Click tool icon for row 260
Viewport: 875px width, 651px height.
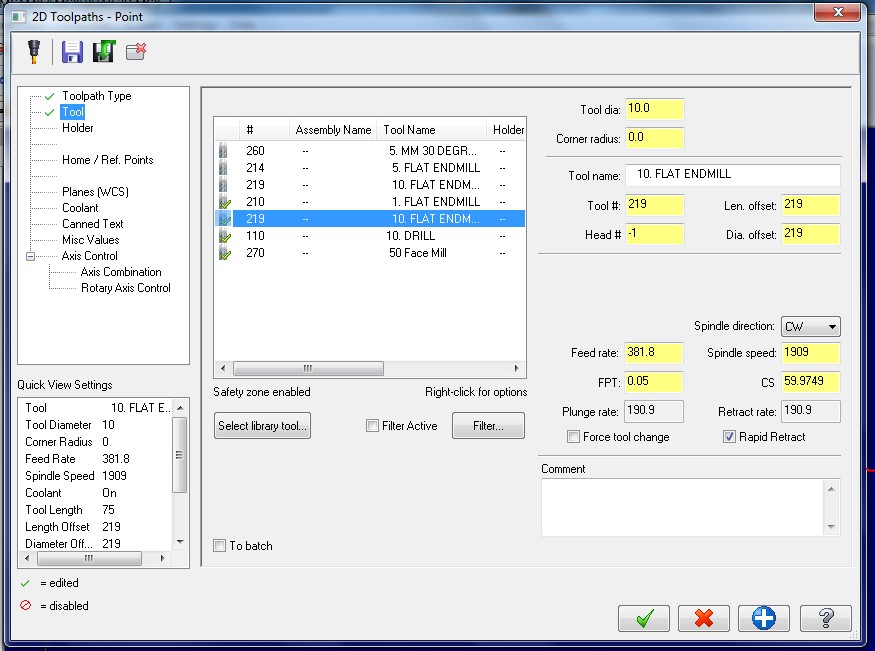[x=223, y=151]
